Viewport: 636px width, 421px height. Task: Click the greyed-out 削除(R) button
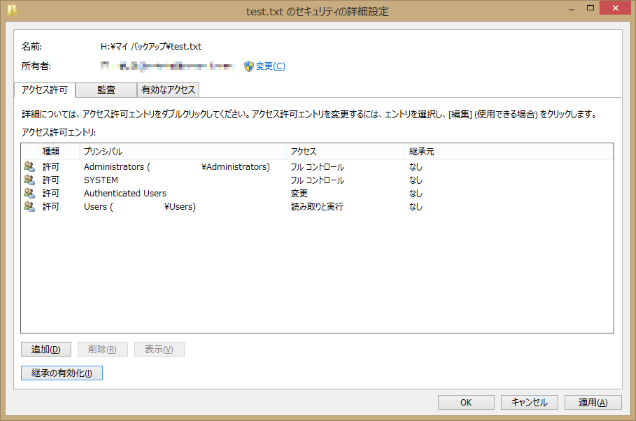click(102, 349)
